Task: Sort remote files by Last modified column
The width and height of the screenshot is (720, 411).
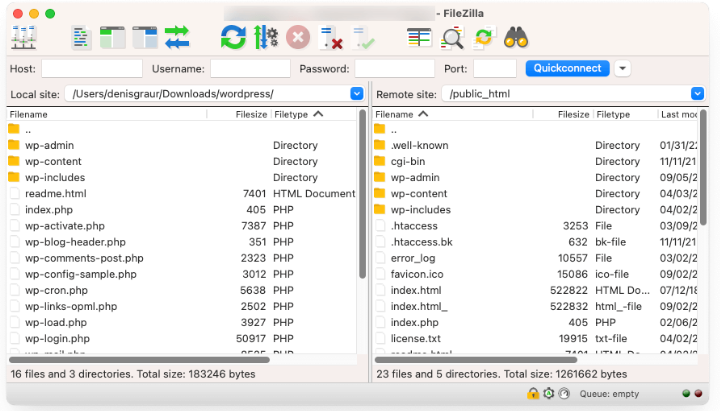Action: point(679,114)
